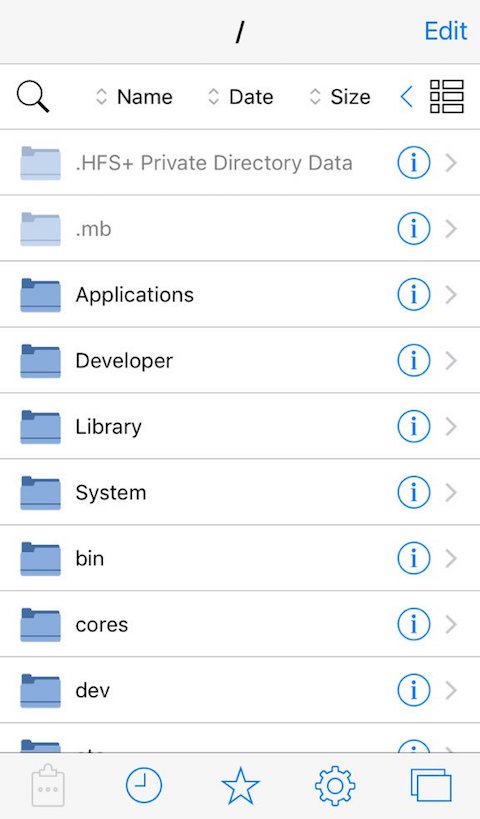Viewport: 480px width, 819px height.
Task: Switch to list view layout icon
Action: point(447,97)
